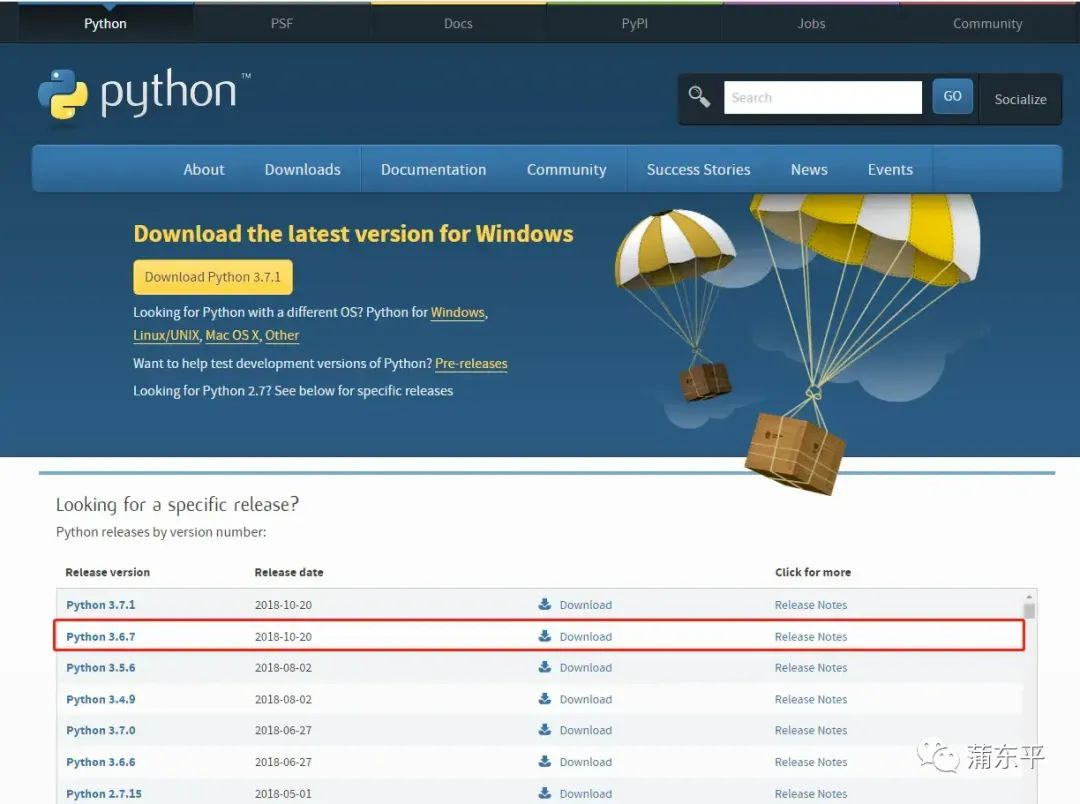Image resolution: width=1080 pixels, height=804 pixels.
Task: Click the Release version column header
Action: tap(107, 572)
